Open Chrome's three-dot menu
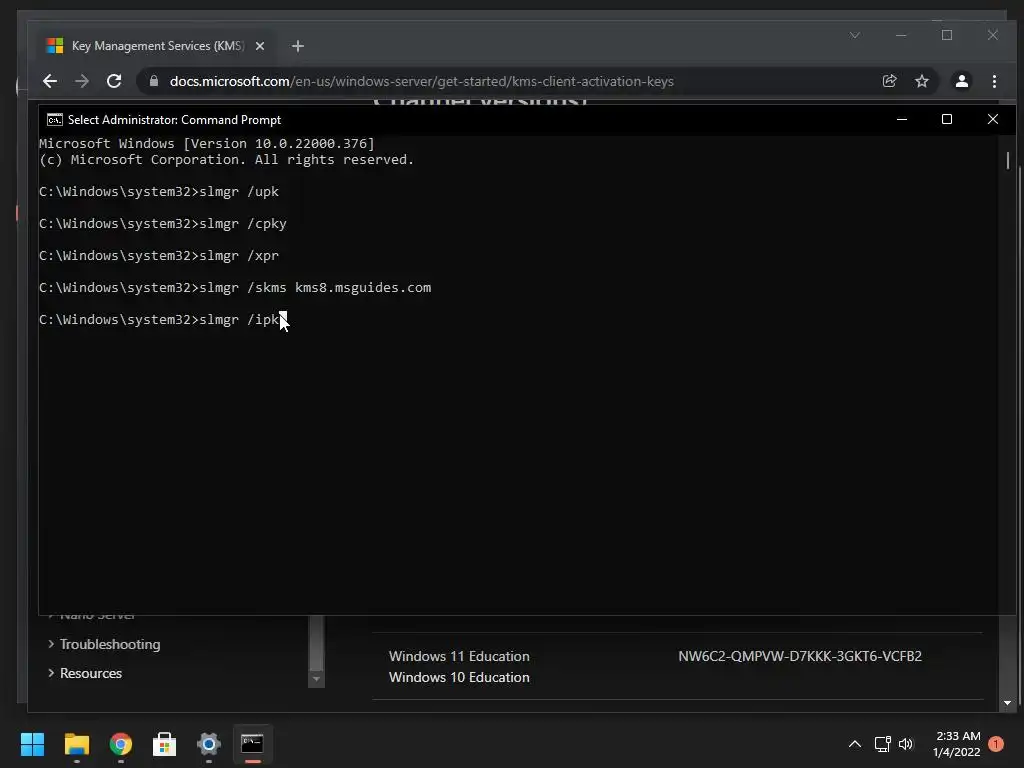This screenshot has width=1024, height=768. (x=994, y=81)
